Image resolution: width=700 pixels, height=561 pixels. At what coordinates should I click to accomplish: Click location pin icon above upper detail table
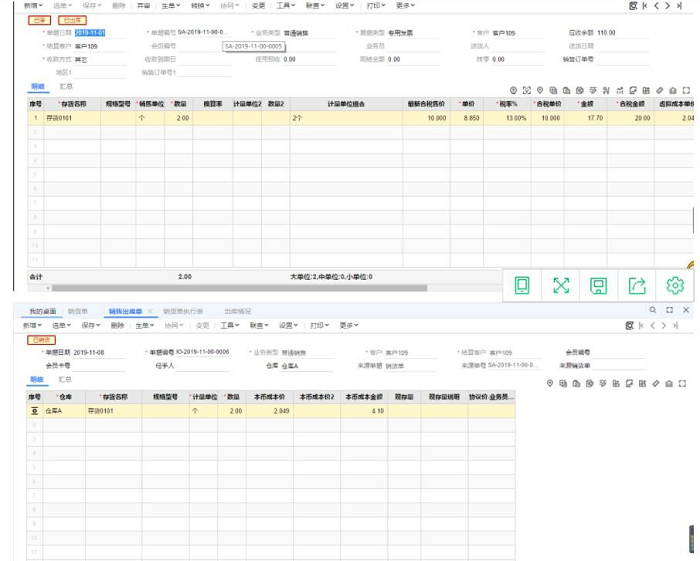(540, 91)
